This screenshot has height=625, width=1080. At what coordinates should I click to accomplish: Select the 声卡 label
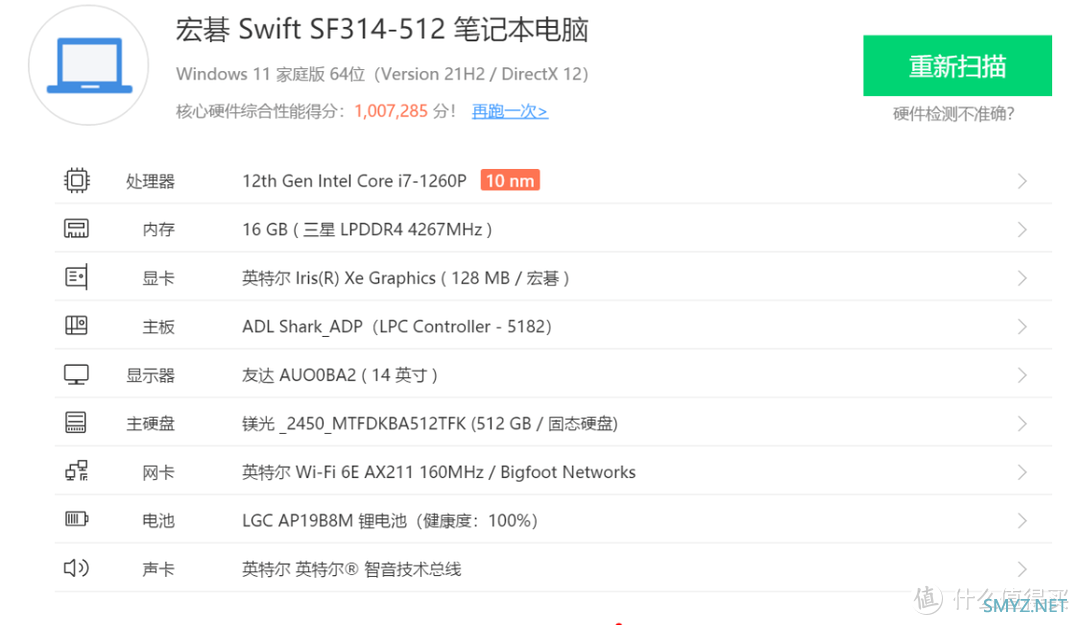pyautogui.click(x=158, y=569)
